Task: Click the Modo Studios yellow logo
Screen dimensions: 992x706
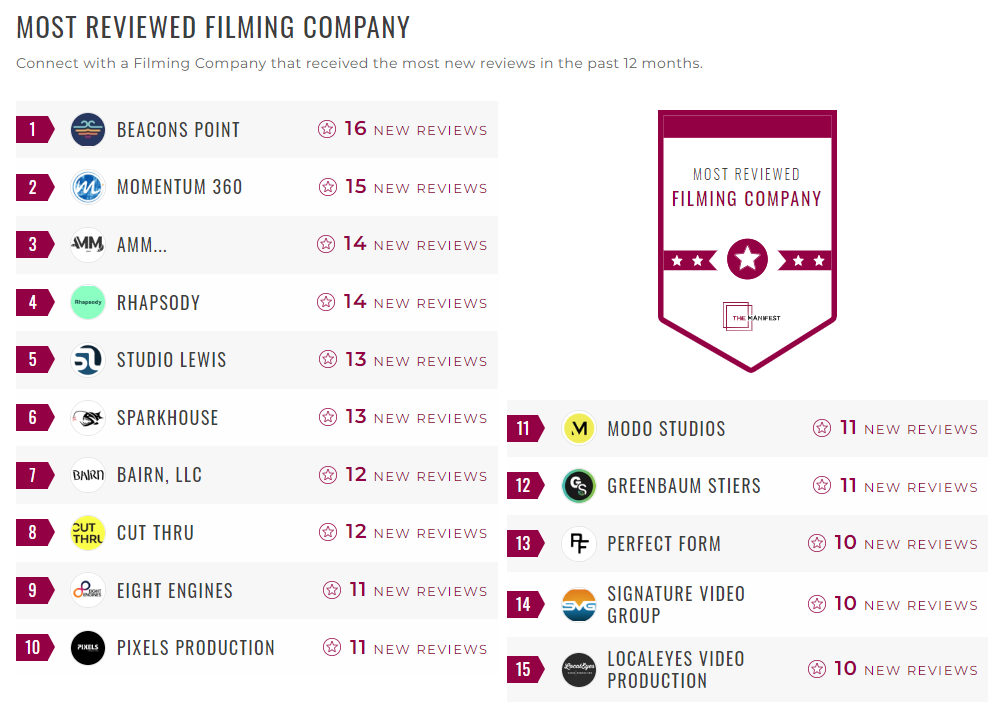Action: (x=579, y=429)
